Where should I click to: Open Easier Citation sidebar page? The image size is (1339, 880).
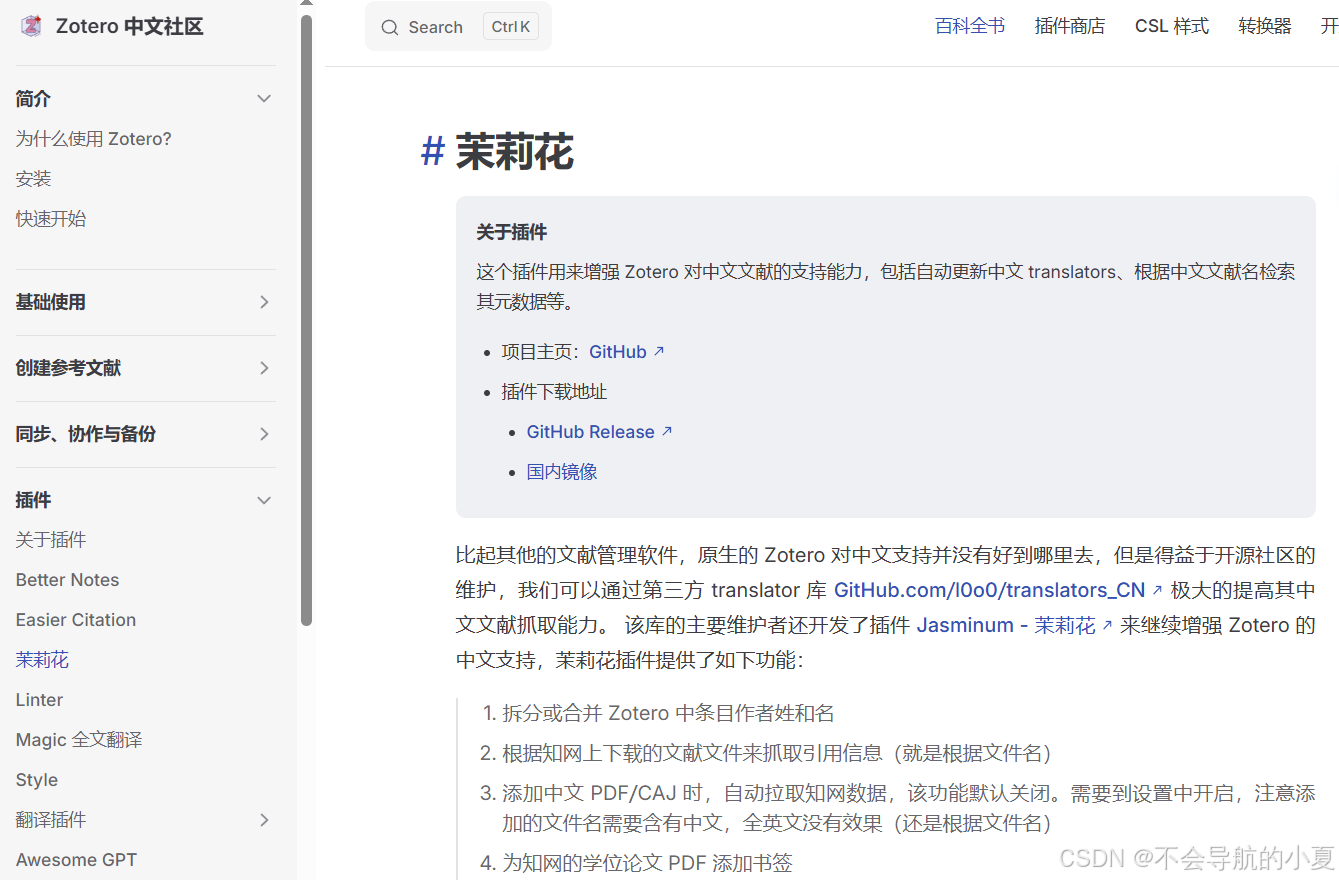pyautogui.click(x=76, y=620)
